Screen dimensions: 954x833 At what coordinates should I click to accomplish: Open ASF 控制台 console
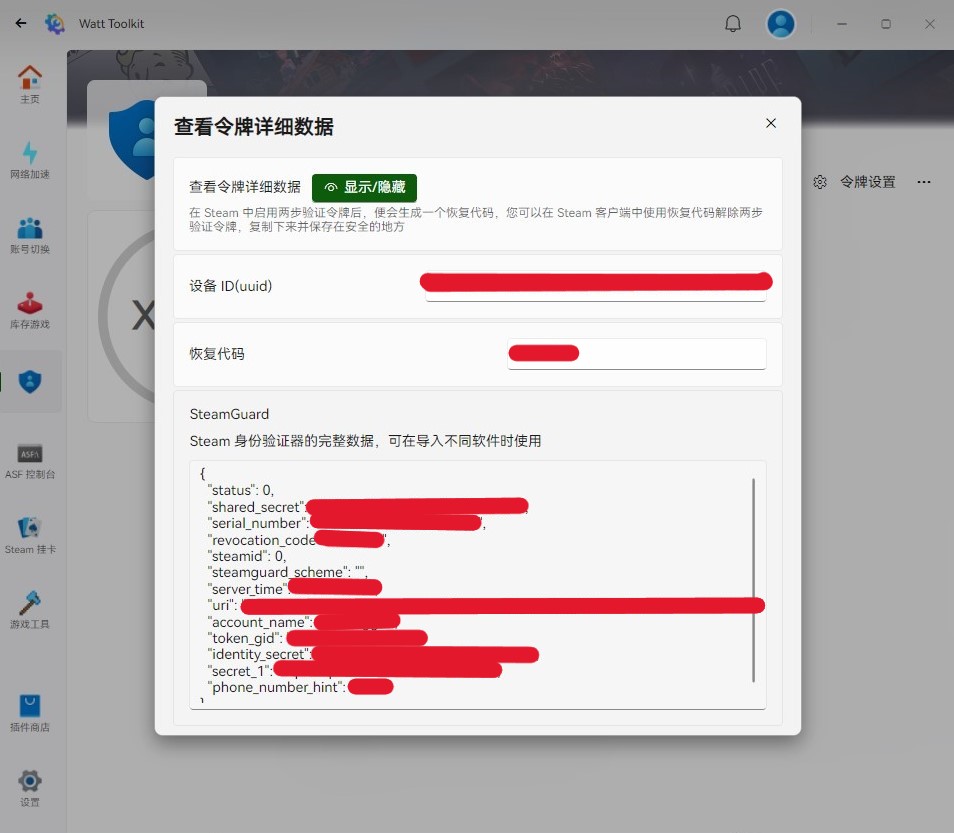(30, 460)
